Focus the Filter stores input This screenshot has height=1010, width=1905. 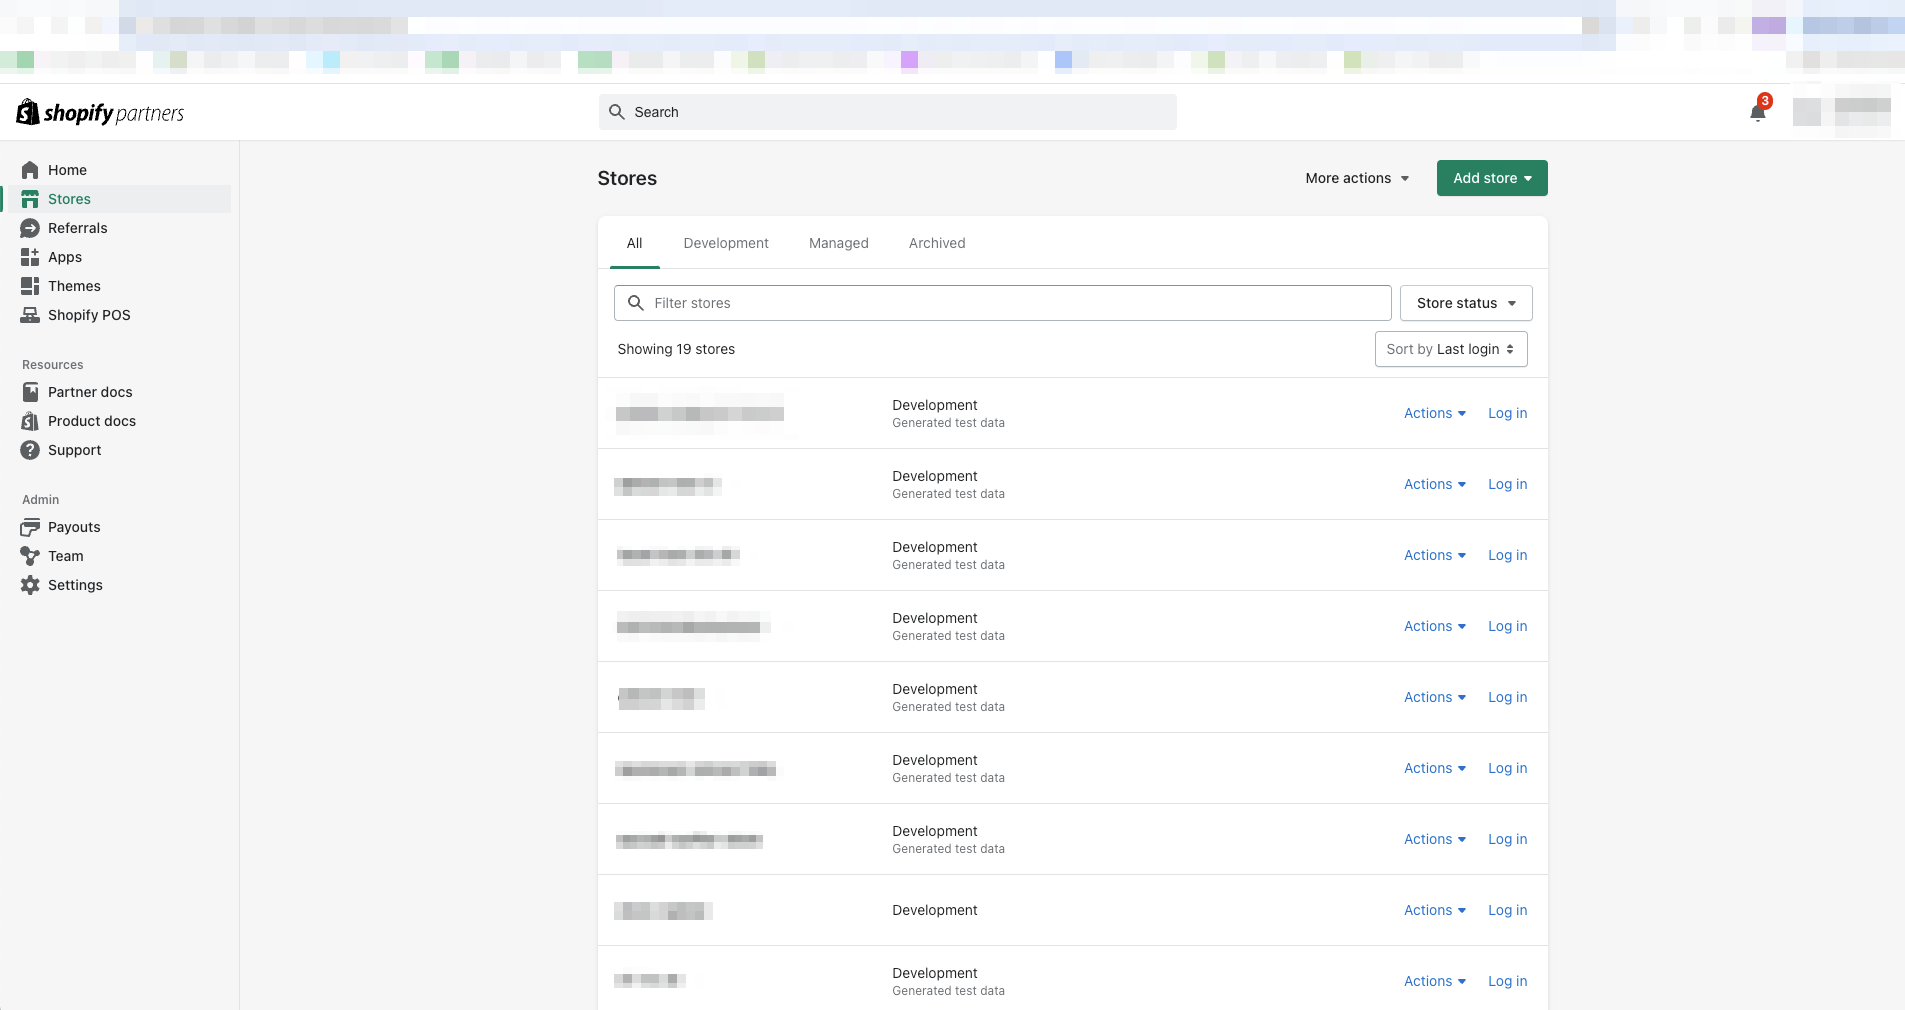[x=1003, y=303]
